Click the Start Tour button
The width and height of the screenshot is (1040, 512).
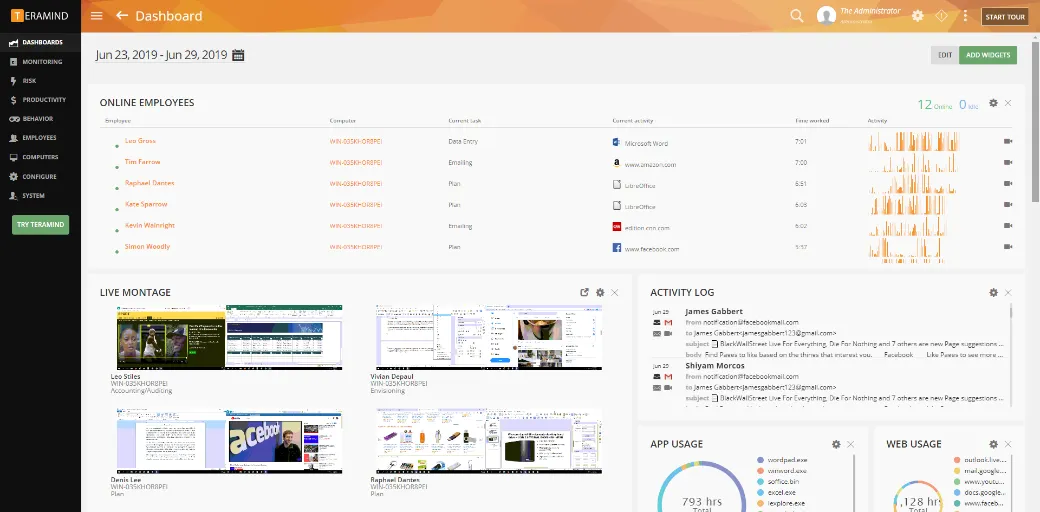pos(1005,17)
